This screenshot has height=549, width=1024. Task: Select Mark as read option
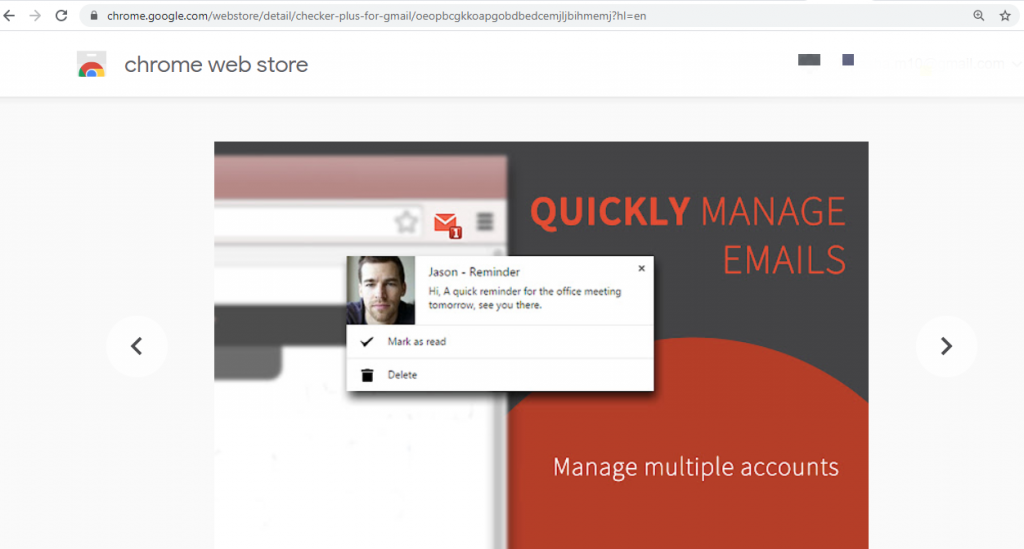(x=500, y=341)
